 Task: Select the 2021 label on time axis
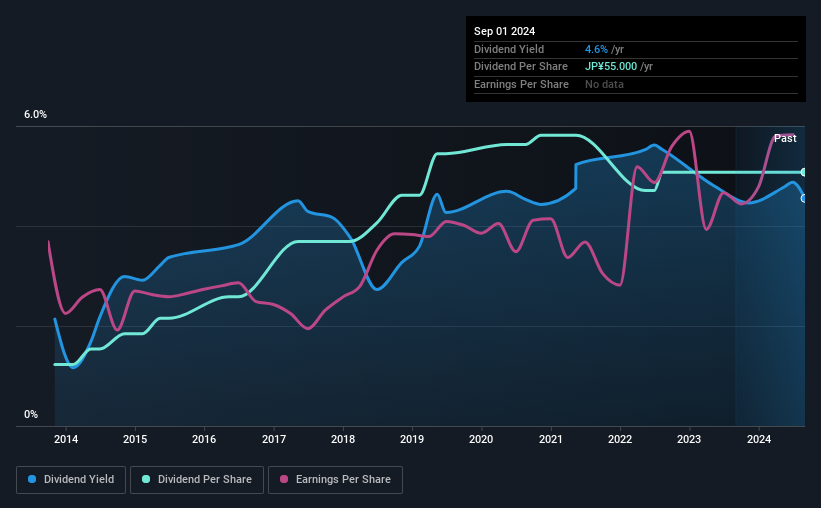[551, 439]
